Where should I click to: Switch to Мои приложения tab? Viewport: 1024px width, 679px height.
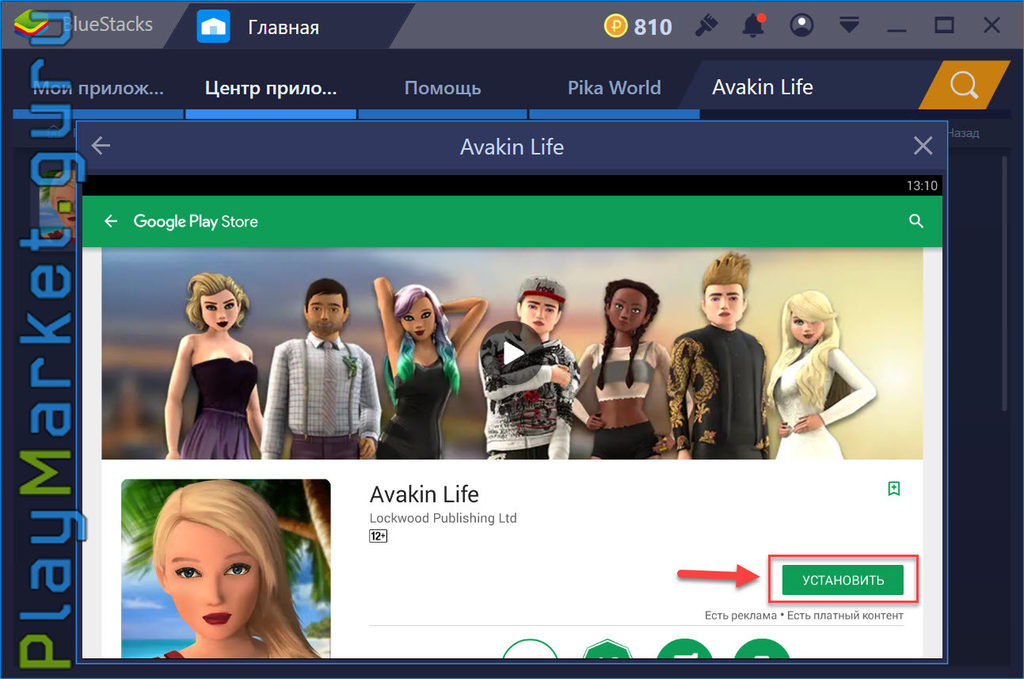coord(98,87)
